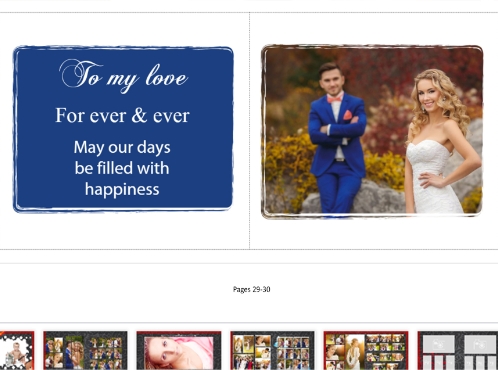
Task: Select the "May our days" text paragraph
Action: (122, 168)
